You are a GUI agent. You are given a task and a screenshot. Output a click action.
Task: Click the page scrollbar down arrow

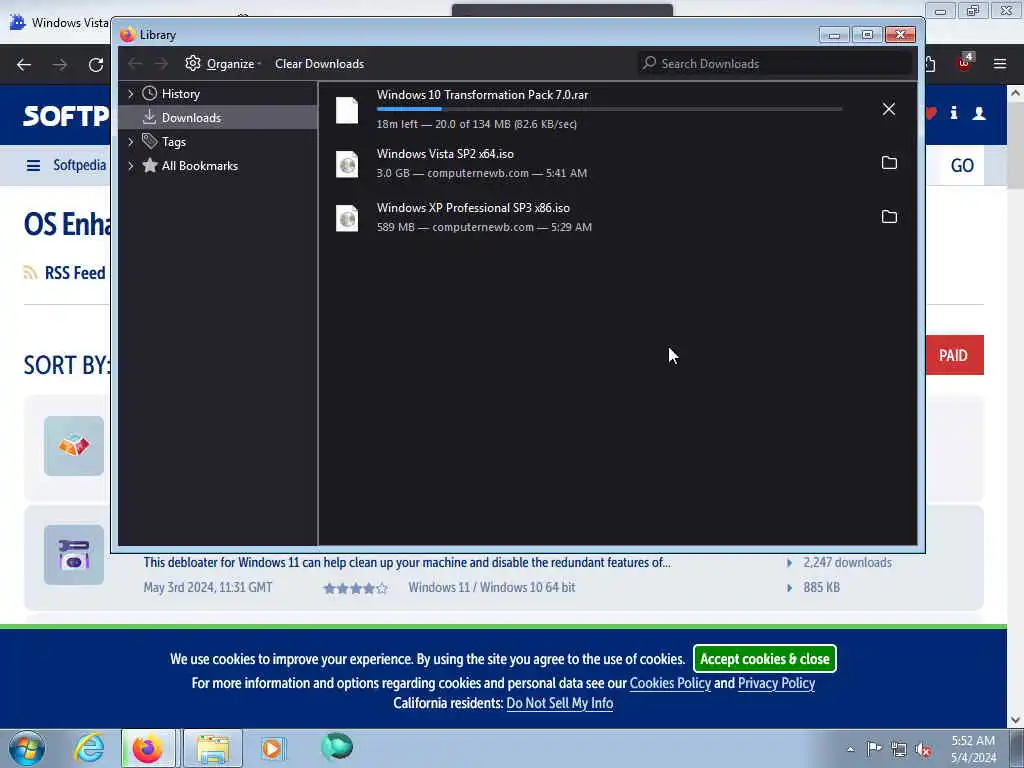tap(1015, 720)
